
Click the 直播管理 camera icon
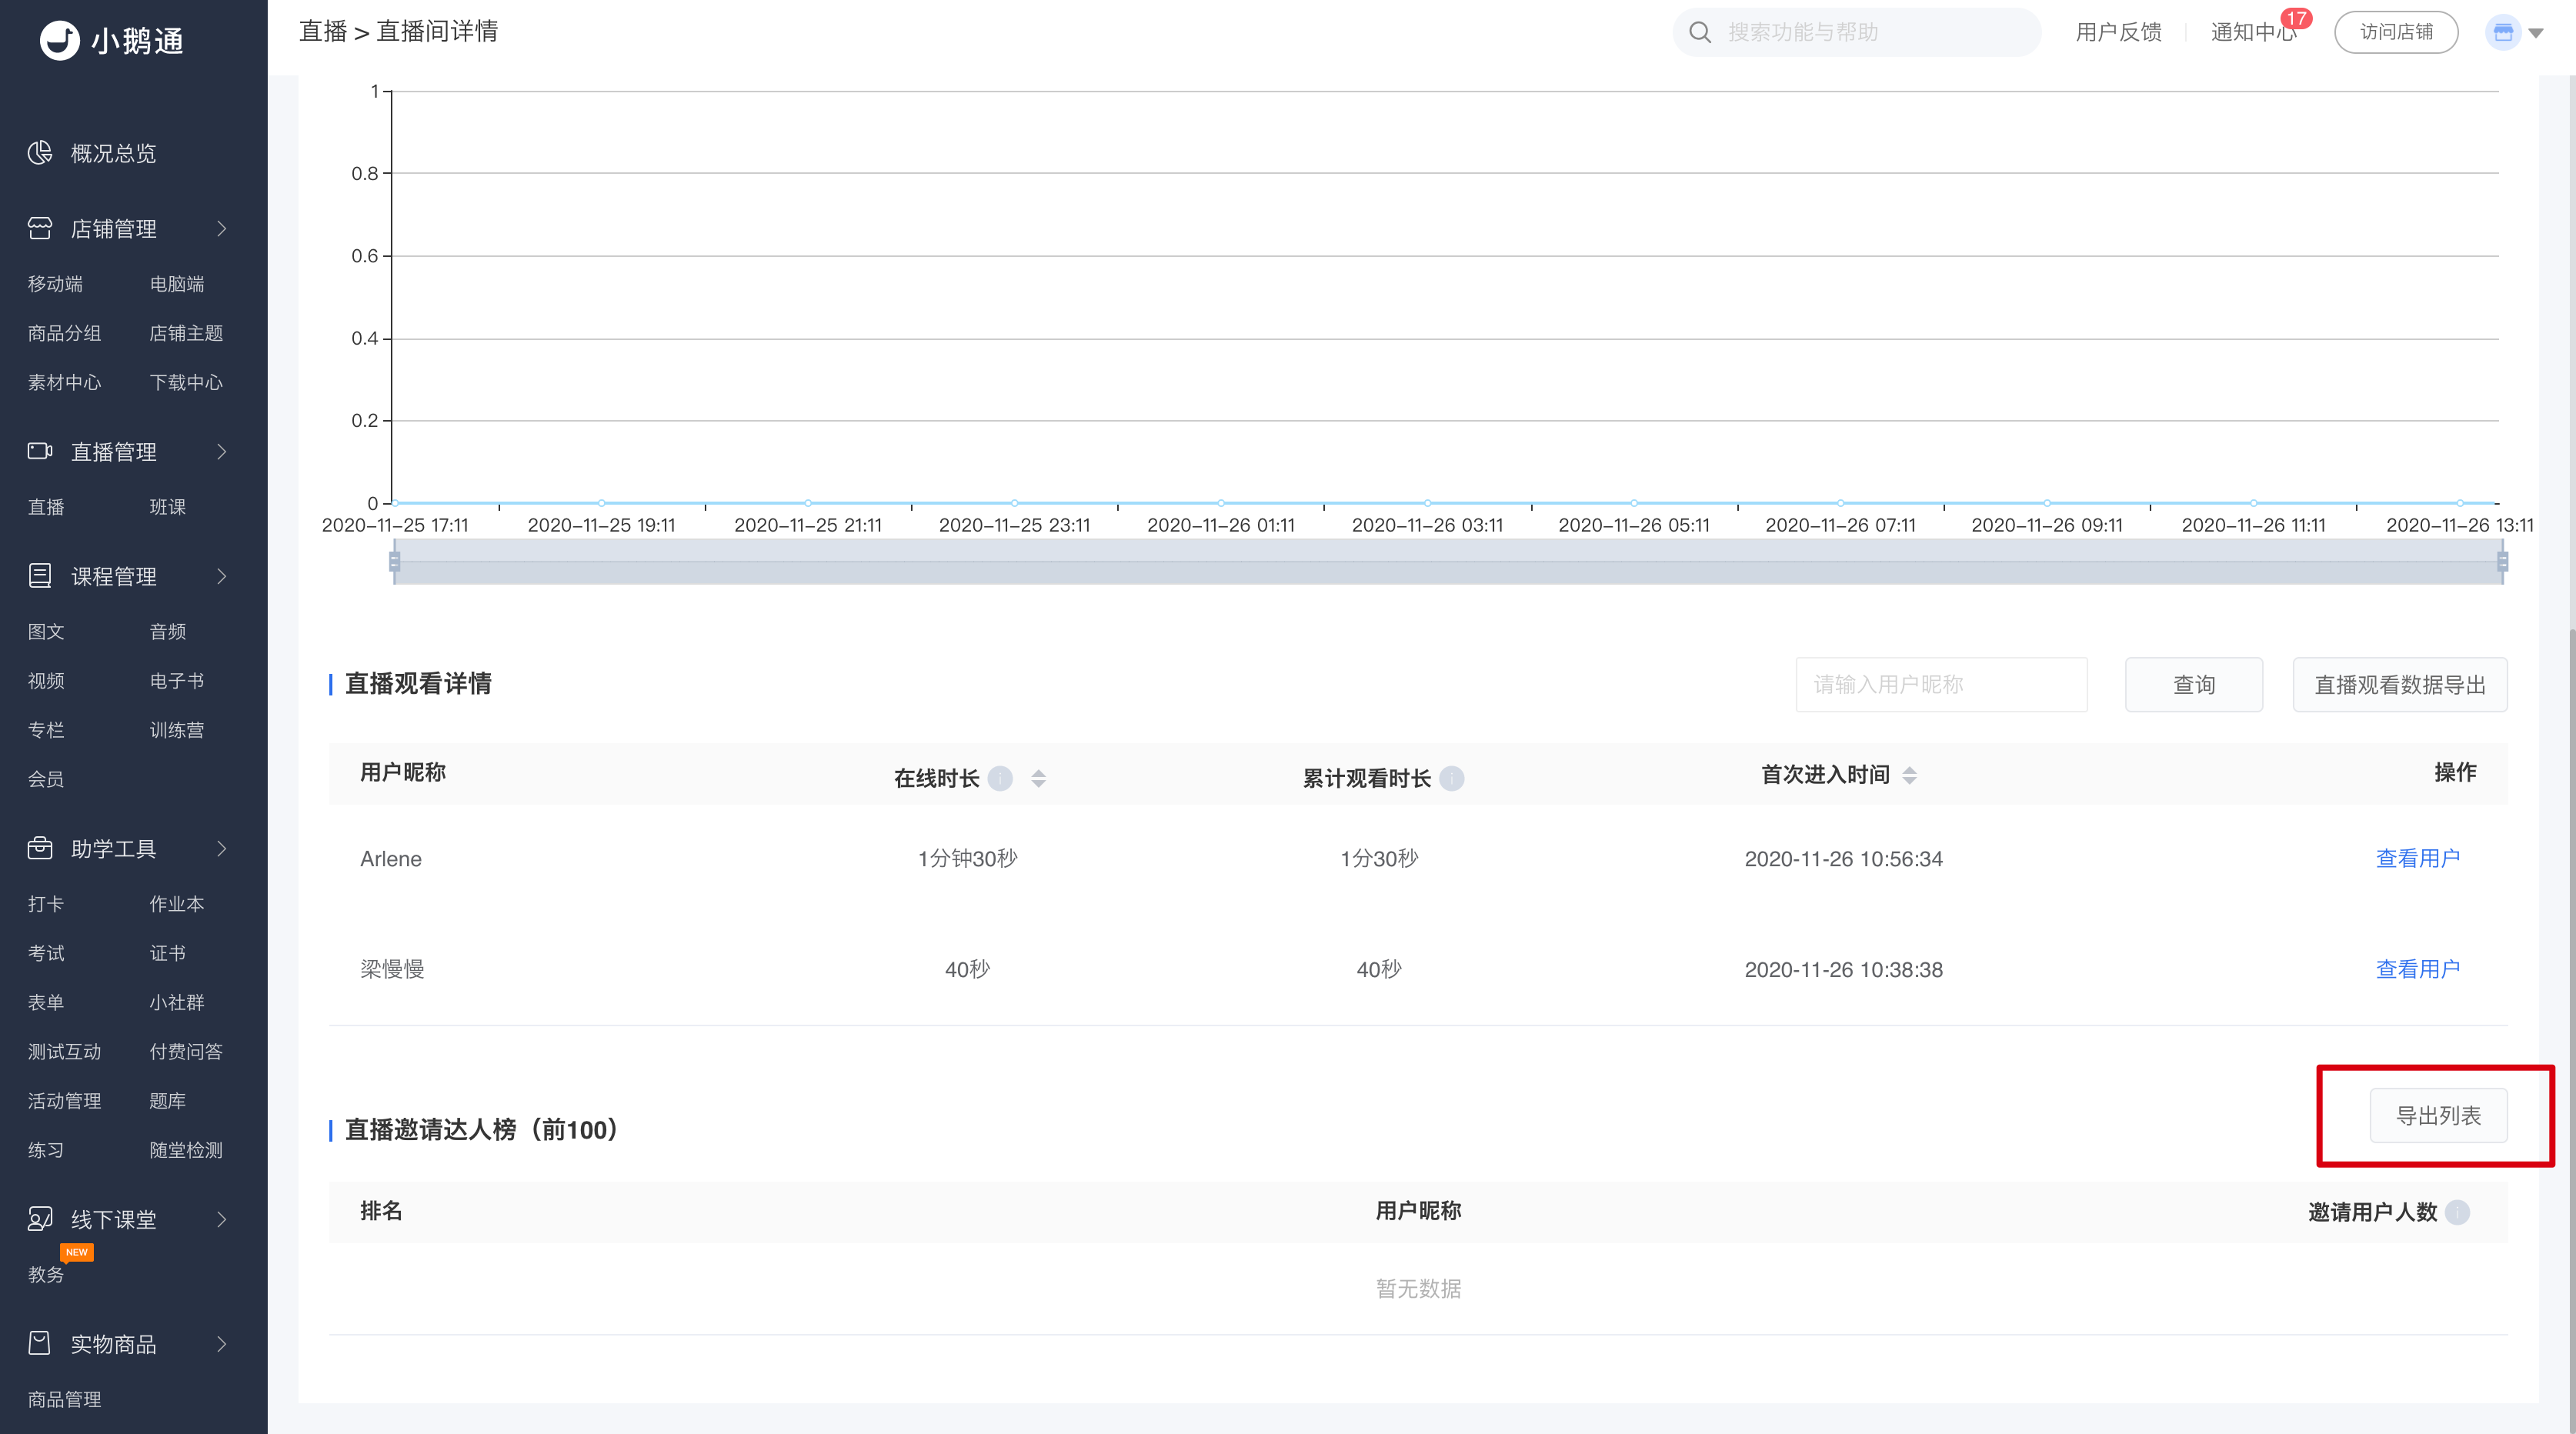[40, 451]
